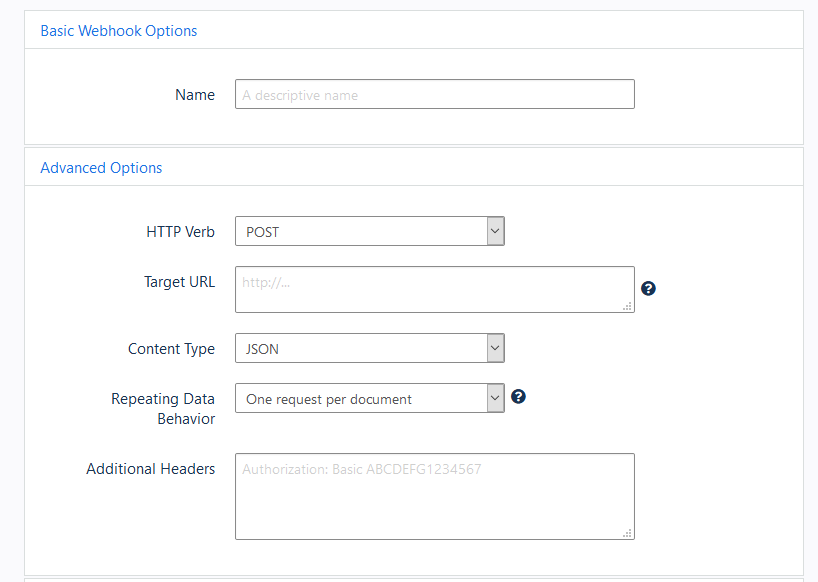The height and width of the screenshot is (582, 818).
Task: Click the Basic Webhook Options heading
Action: click(118, 31)
